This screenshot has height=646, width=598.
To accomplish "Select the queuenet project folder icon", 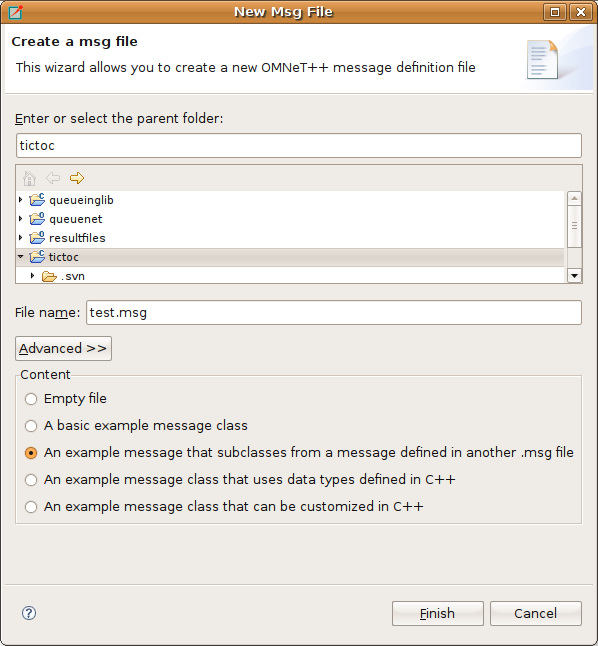I will point(37,219).
